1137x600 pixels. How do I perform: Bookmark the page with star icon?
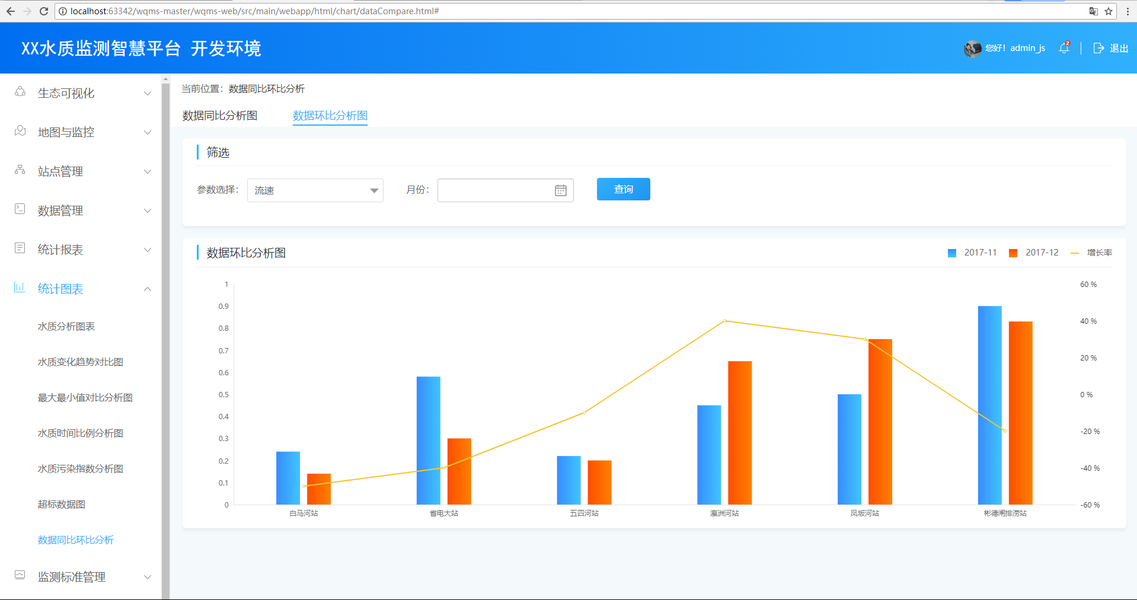click(x=1108, y=11)
